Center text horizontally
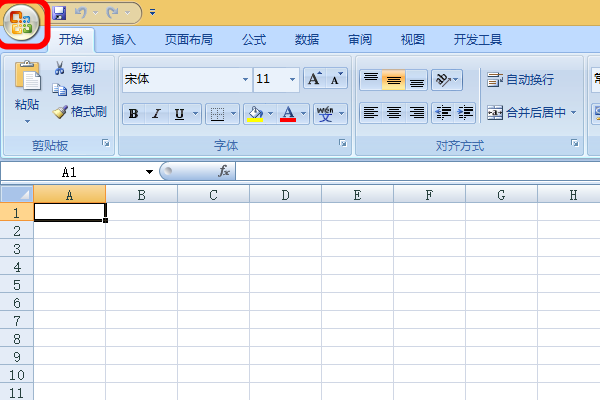Viewport: 600px width, 400px height. click(x=393, y=113)
